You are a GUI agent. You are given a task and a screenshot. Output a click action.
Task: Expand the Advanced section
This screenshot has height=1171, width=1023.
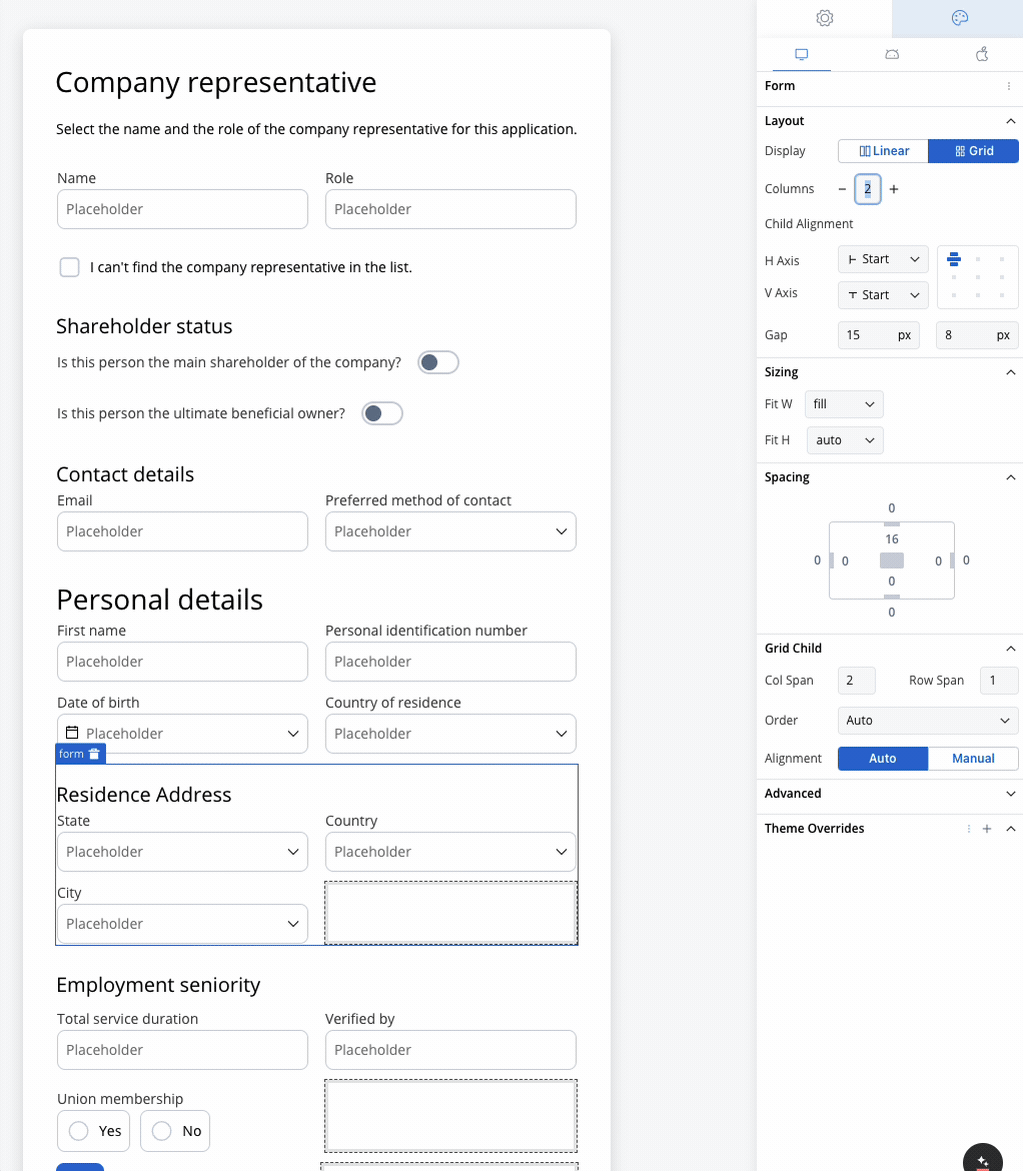[x=889, y=794]
